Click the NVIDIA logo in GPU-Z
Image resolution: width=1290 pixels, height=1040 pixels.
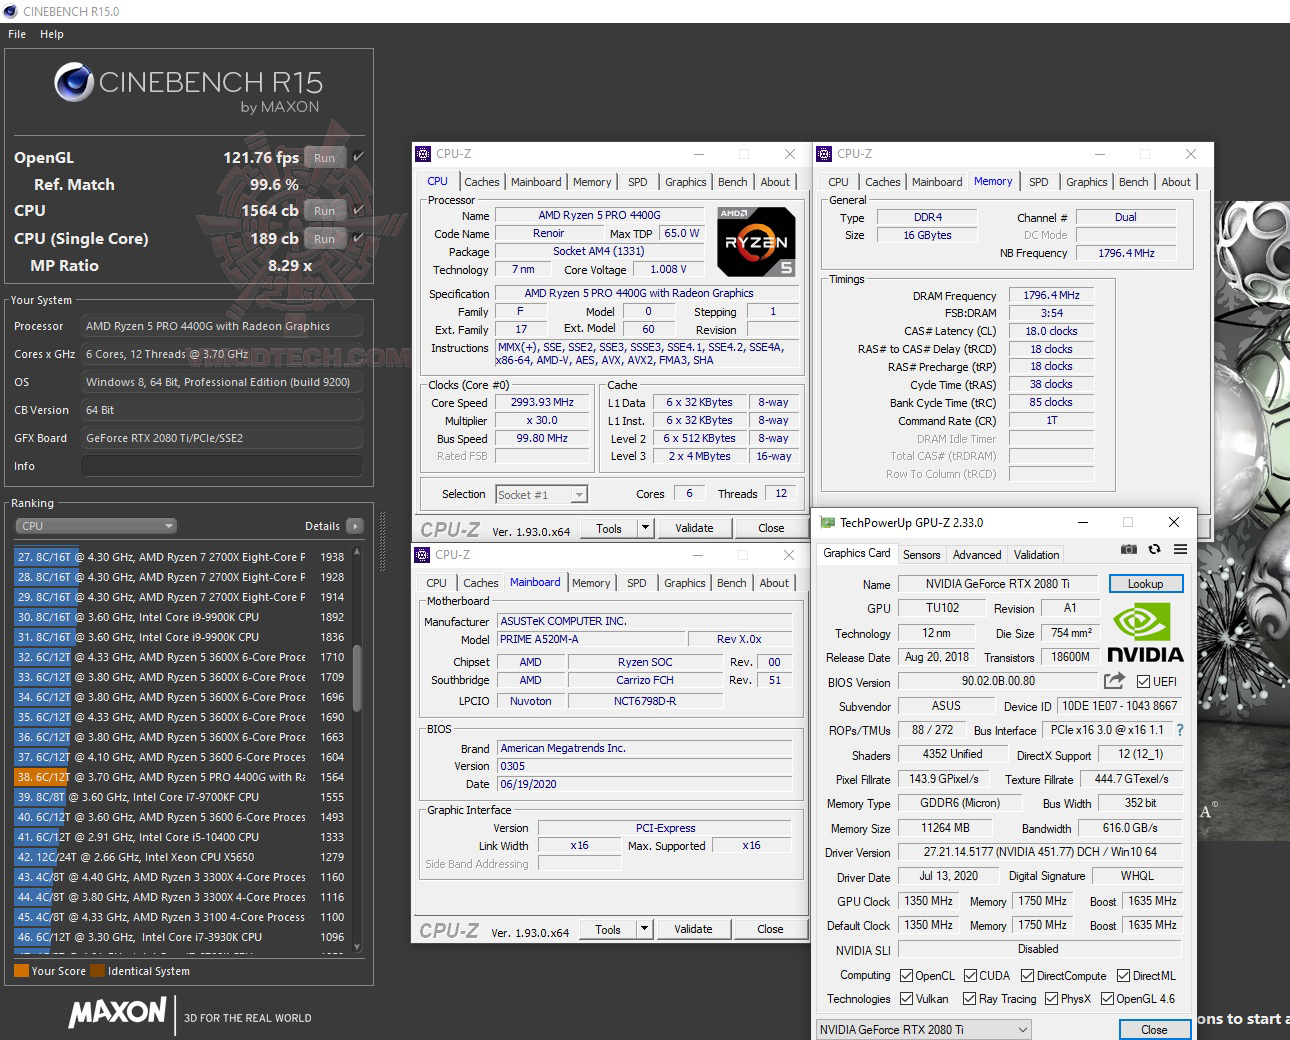coord(1146,632)
